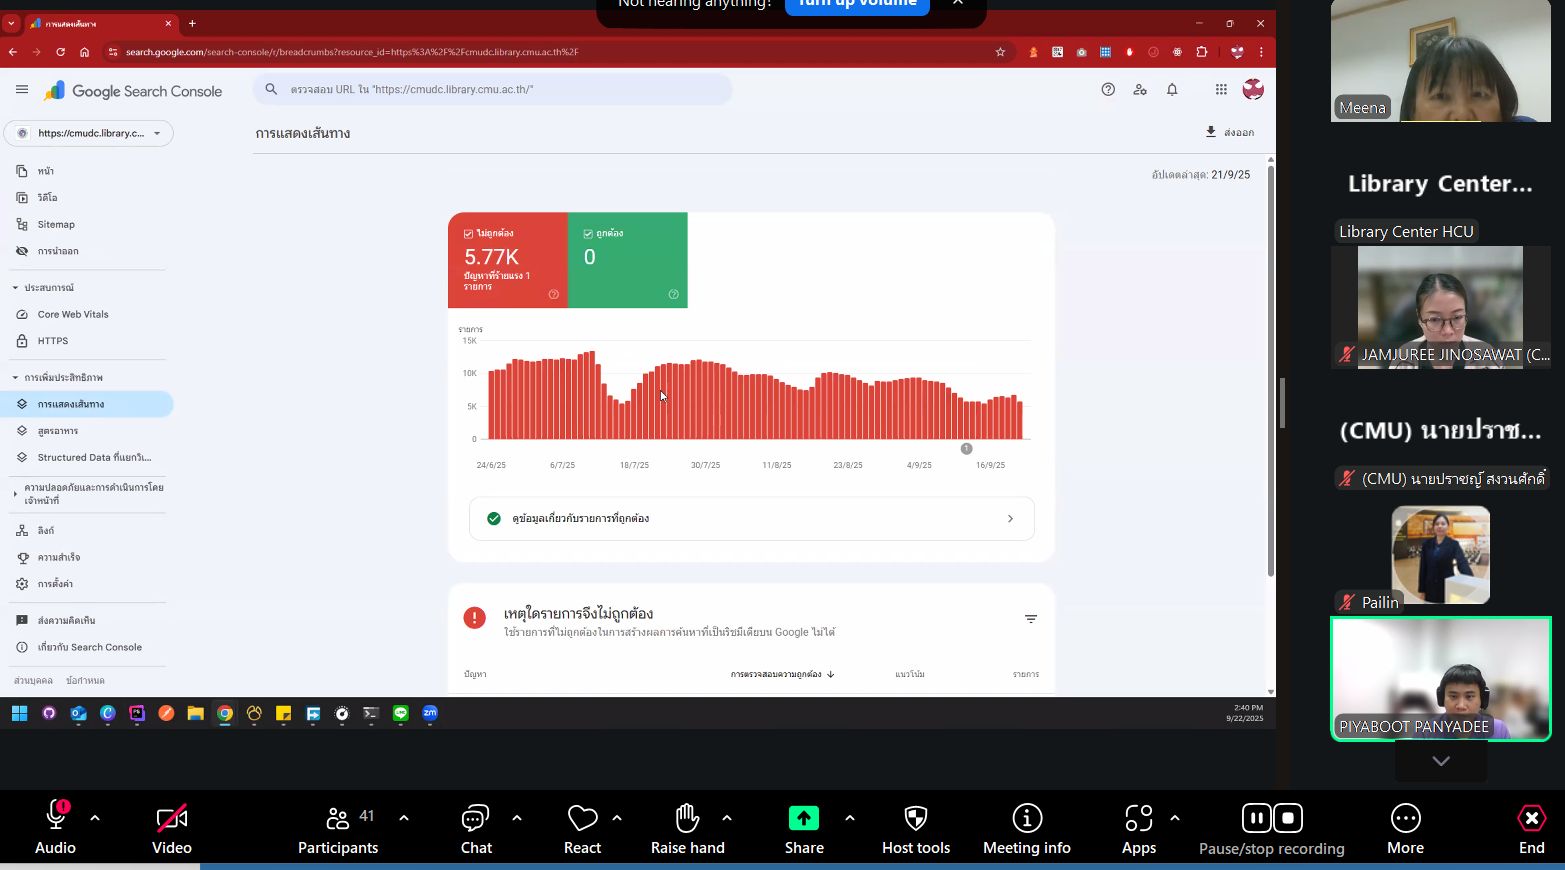
Task: Click the Raise hand icon
Action: click(687, 819)
